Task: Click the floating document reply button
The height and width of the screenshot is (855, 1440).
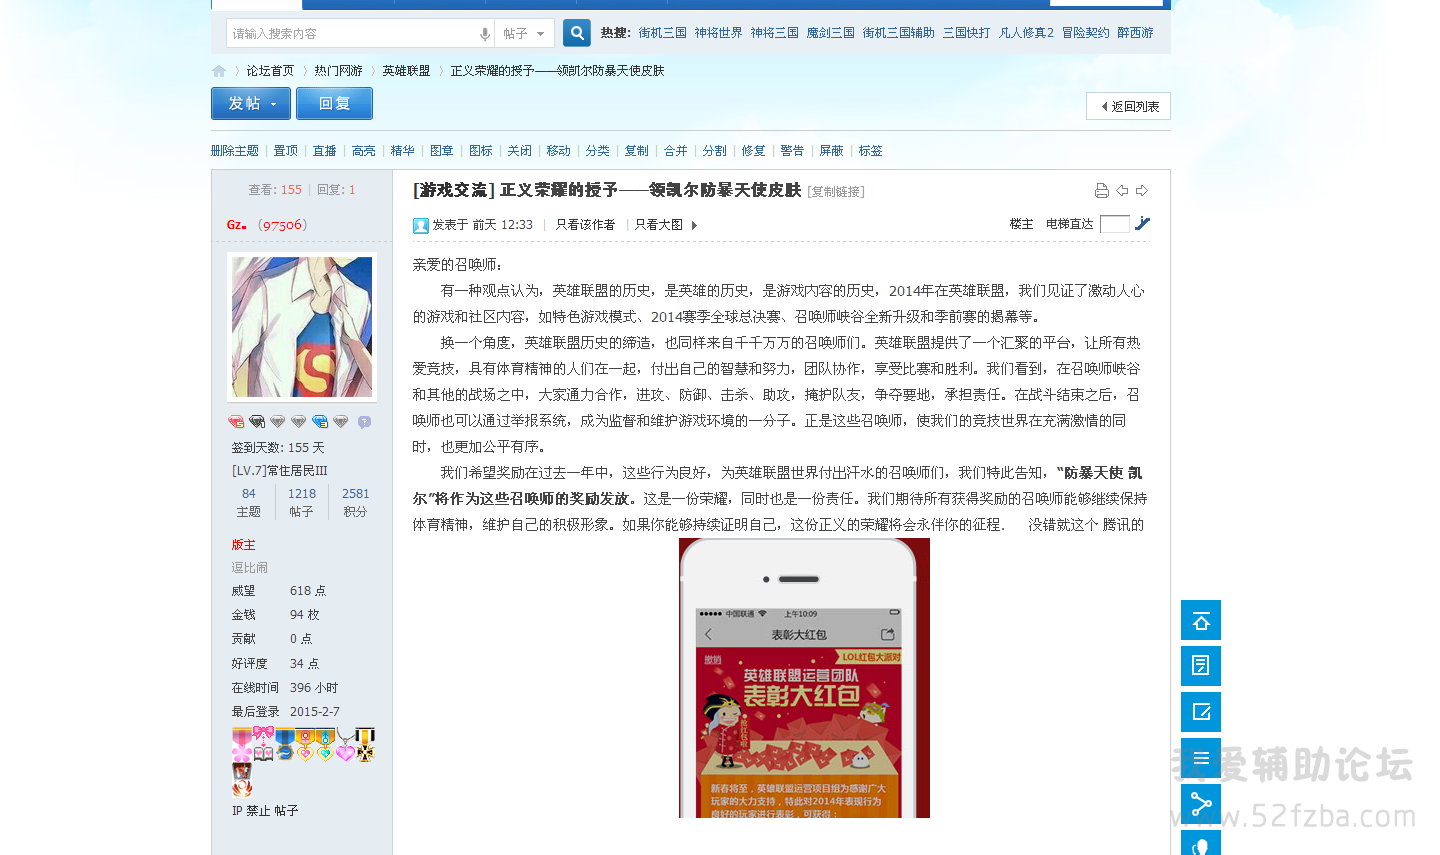Action: (x=1201, y=666)
